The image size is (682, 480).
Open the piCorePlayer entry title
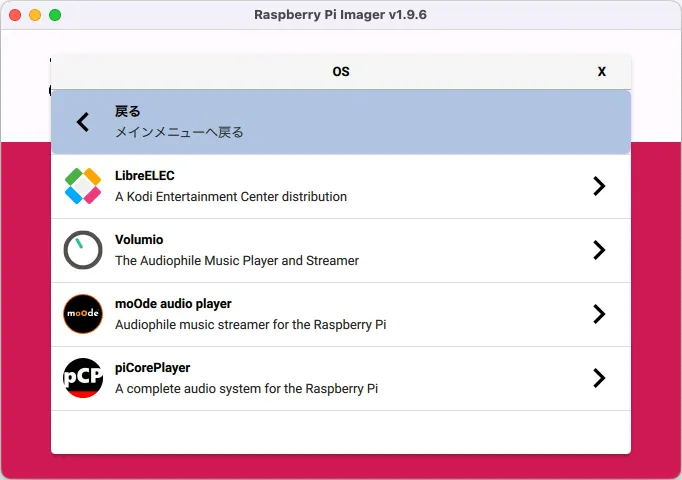pos(152,368)
